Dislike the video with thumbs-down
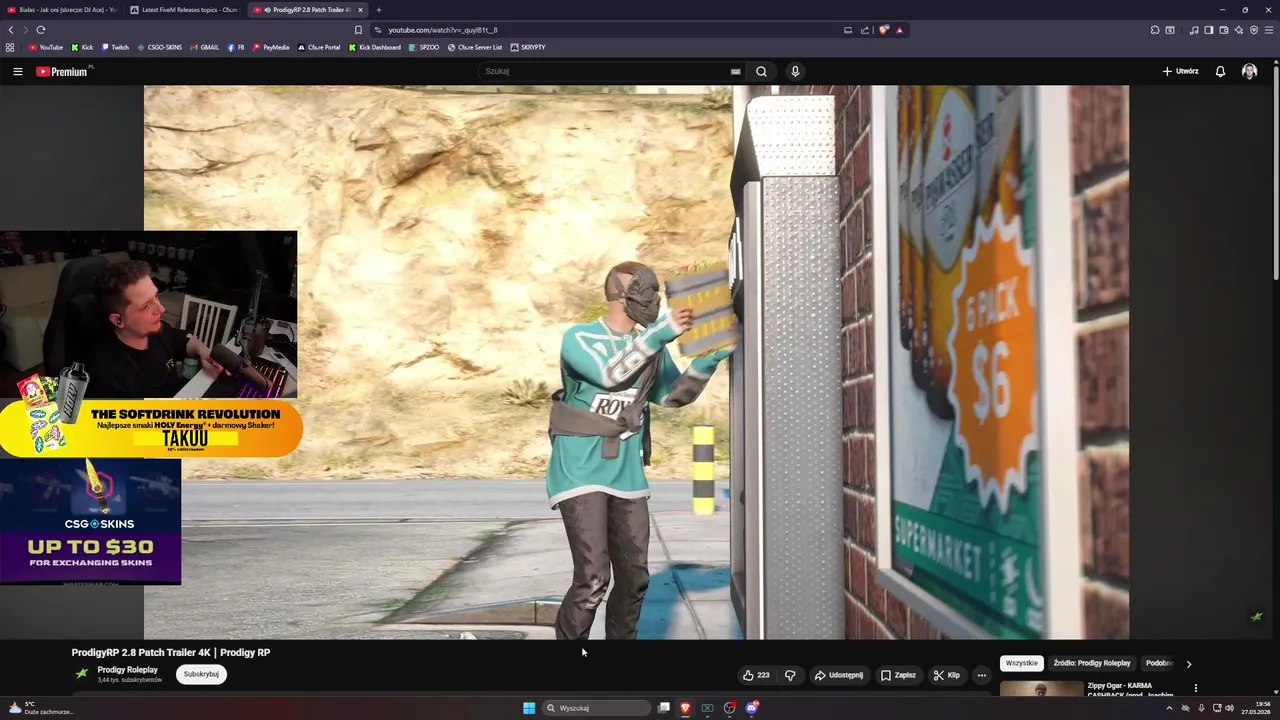The height and width of the screenshot is (720, 1280). coord(790,675)
